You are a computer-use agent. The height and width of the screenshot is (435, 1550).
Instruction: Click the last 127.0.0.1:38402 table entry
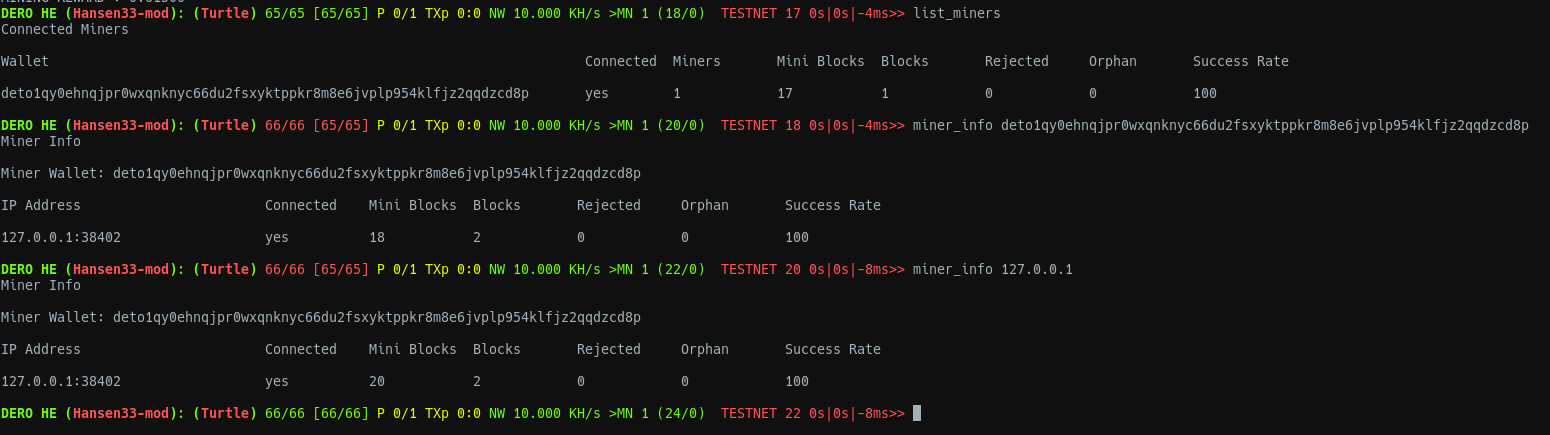tap(61, 381)
